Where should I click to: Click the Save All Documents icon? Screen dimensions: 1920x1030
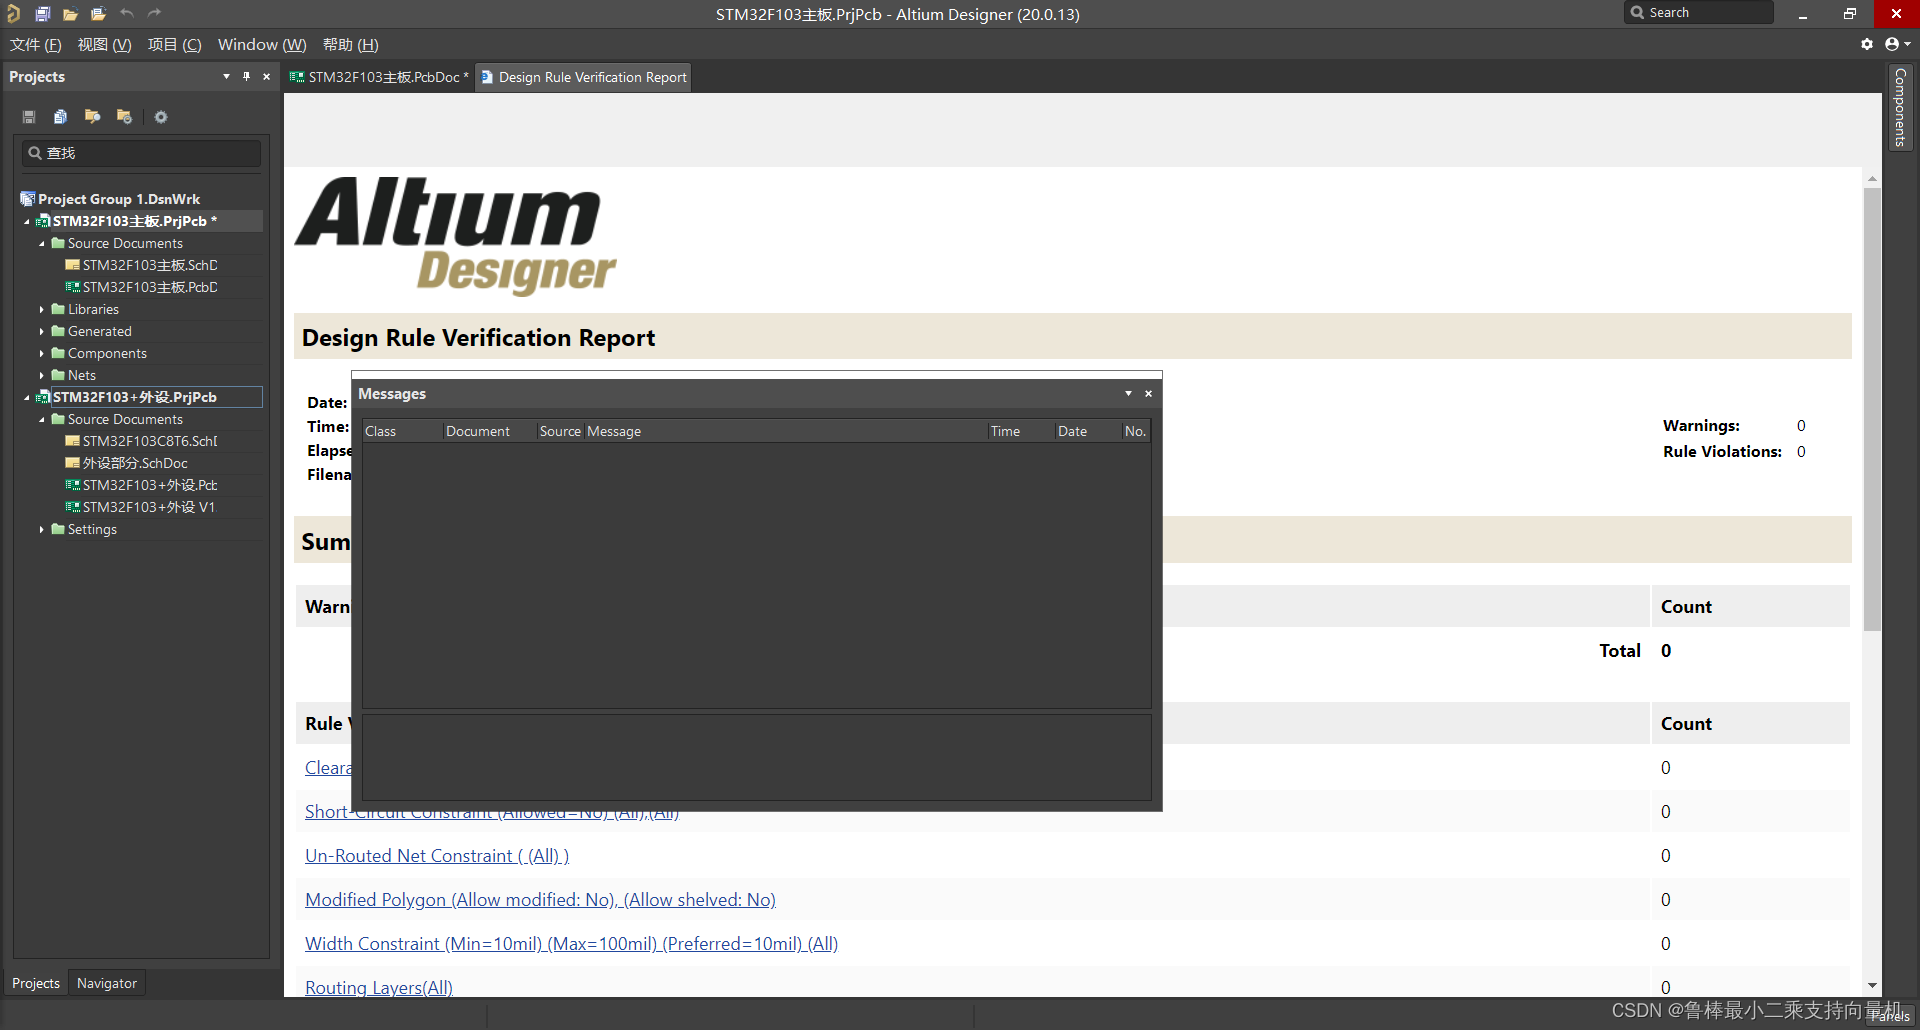[42, 14]
